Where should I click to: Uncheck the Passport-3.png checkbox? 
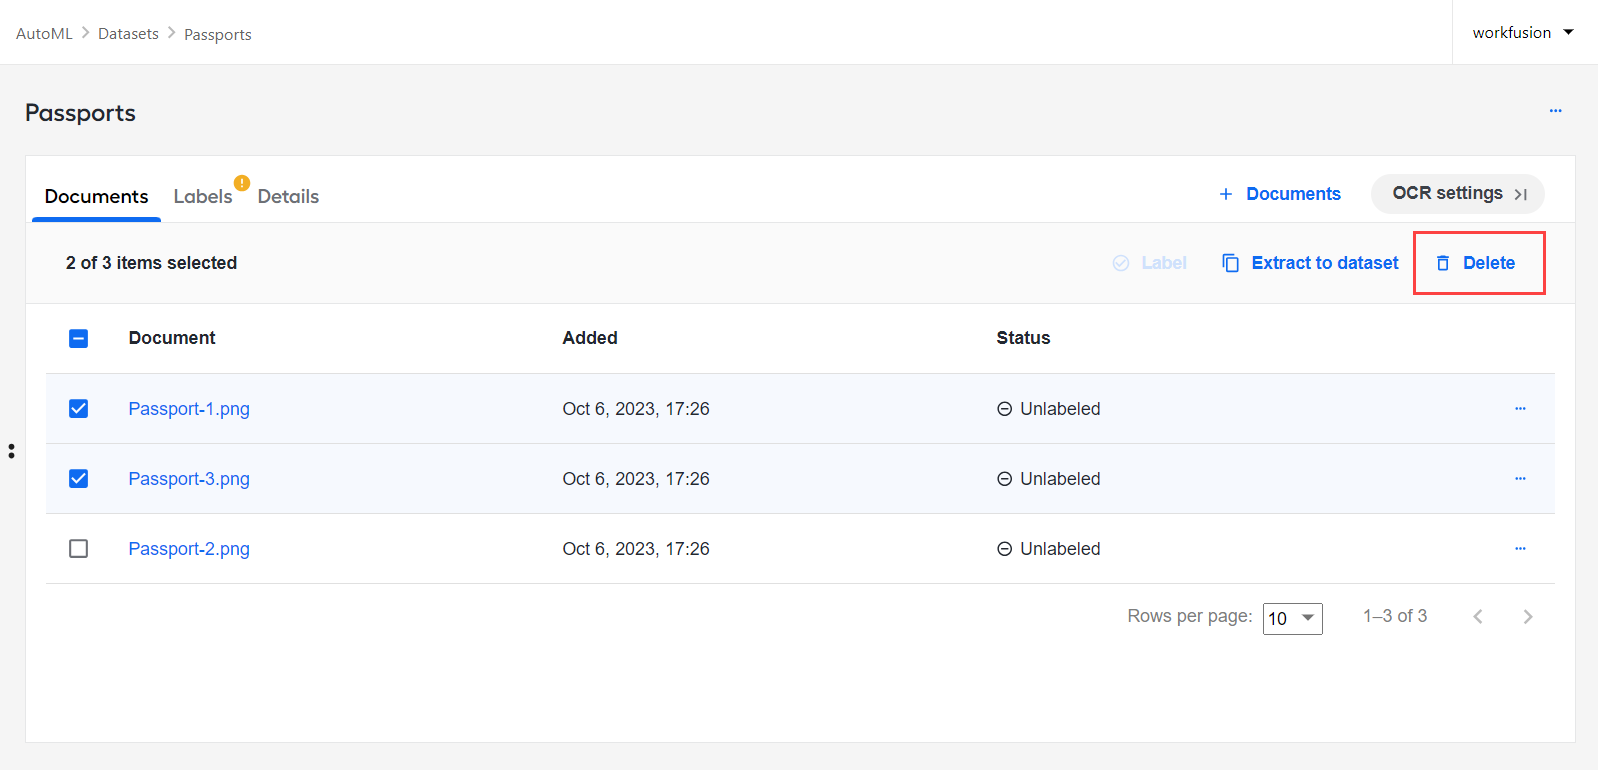(x=79, y=479)
